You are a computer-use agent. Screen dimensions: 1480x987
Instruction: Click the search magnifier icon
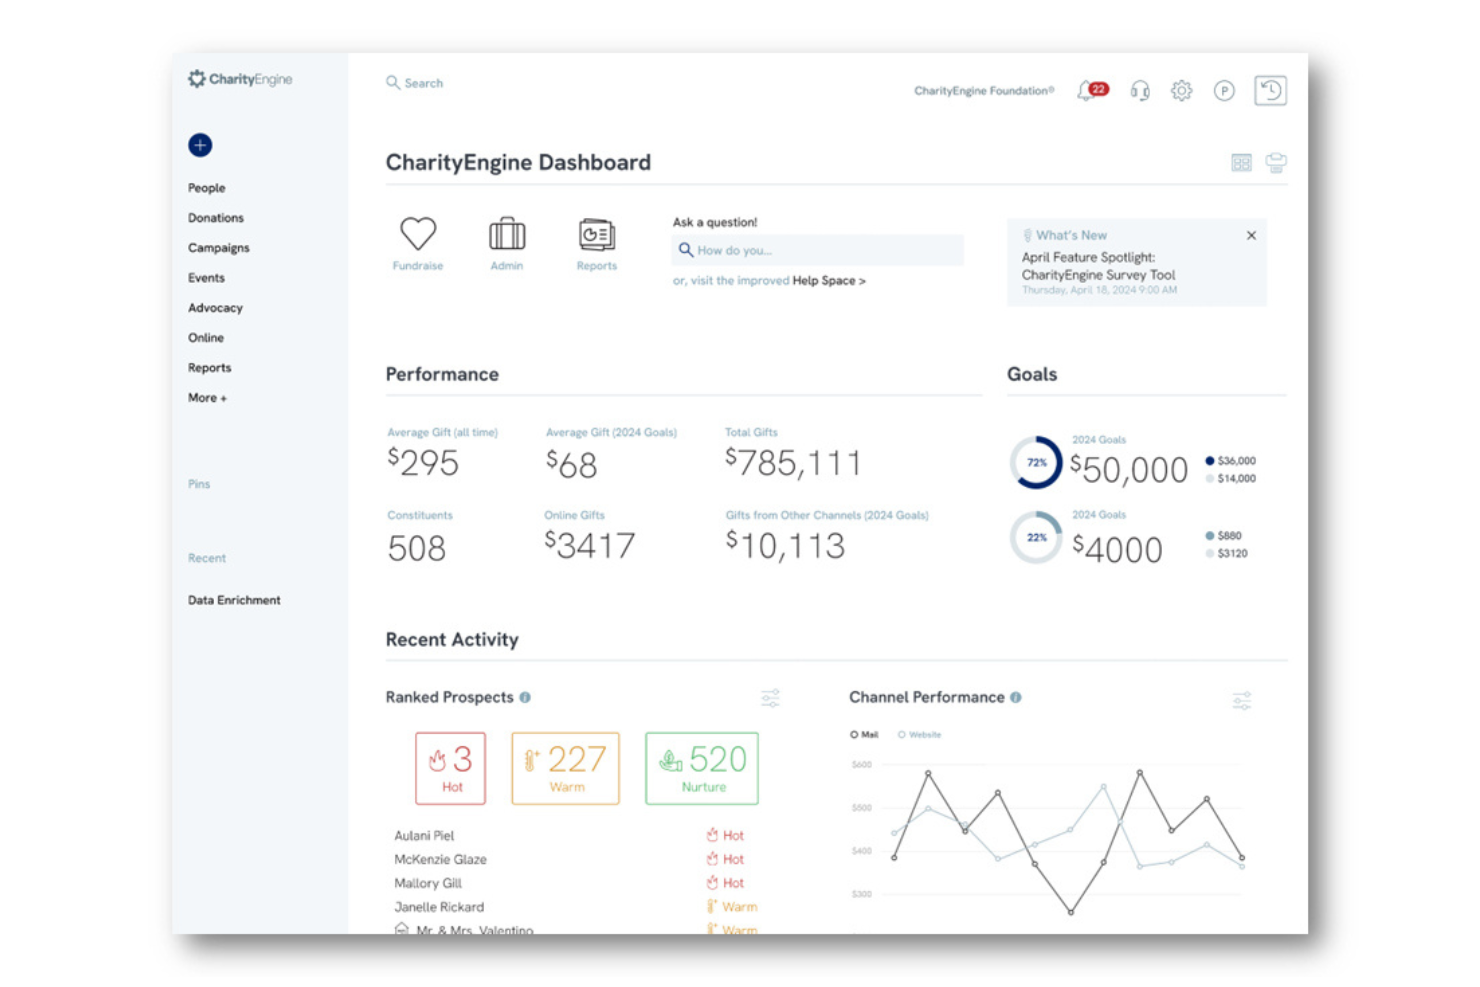[x=393, y=83]
